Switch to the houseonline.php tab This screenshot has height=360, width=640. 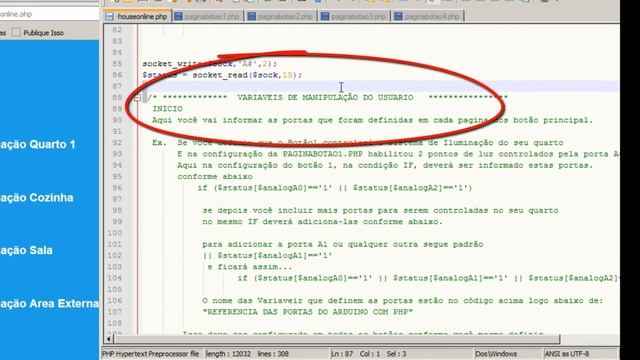tap(138, 16)
